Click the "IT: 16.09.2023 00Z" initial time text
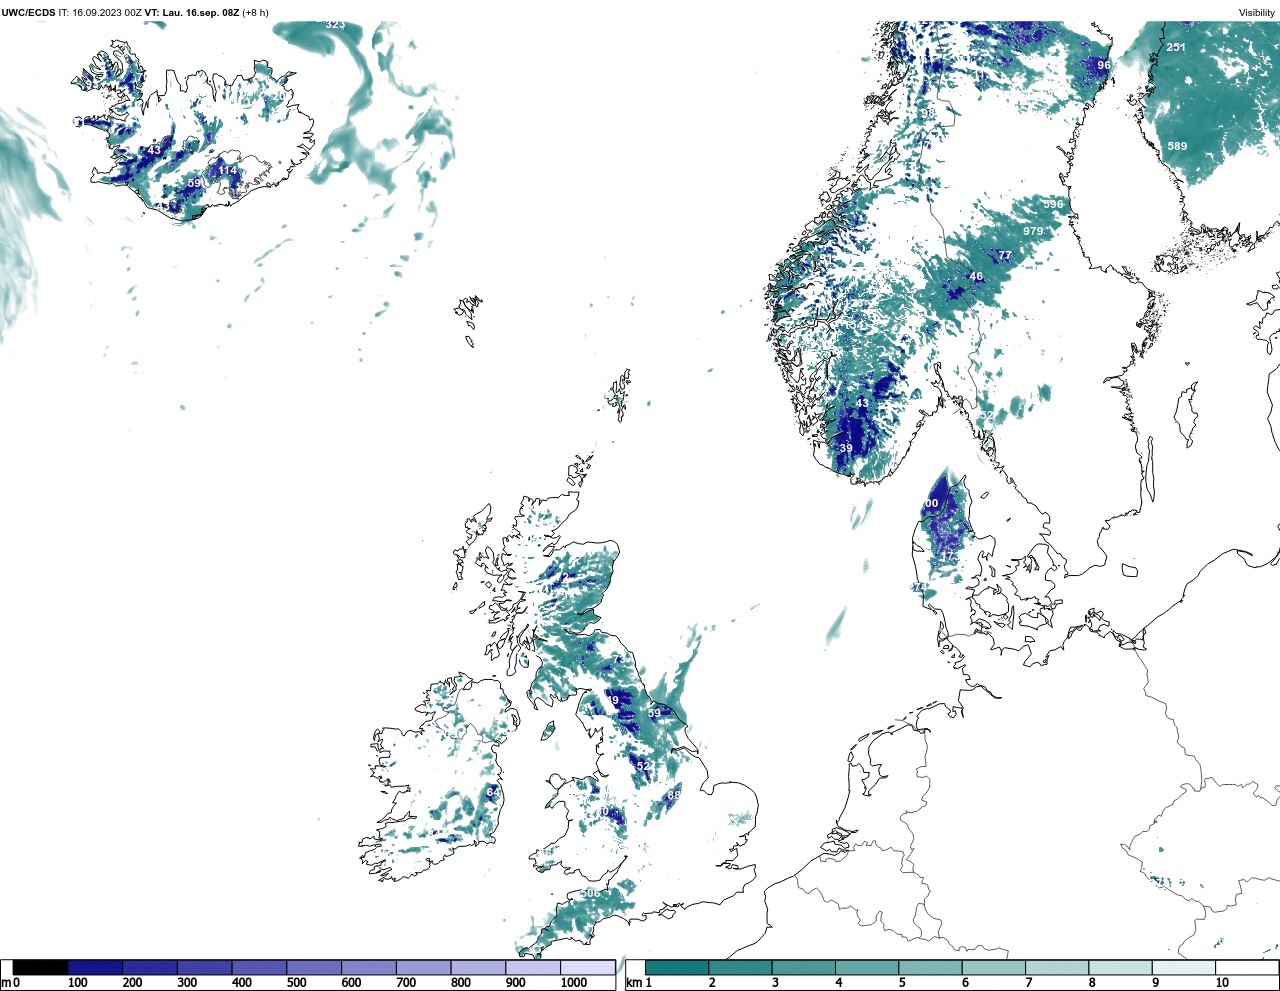 [100, 13]
